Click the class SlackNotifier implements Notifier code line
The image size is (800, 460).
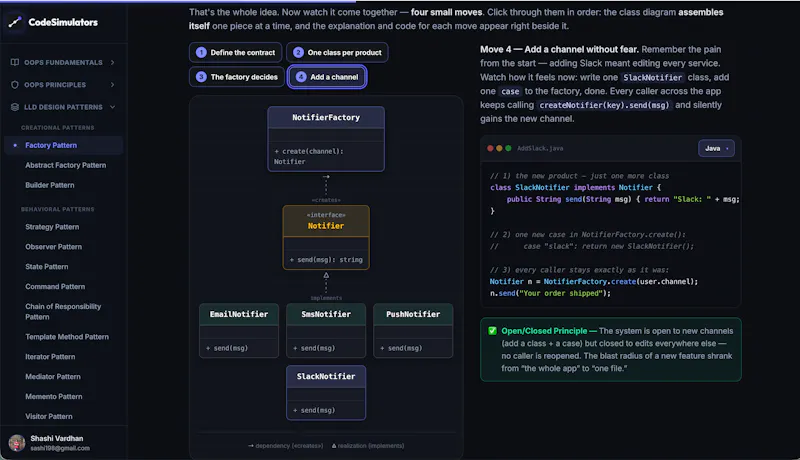(x=576, y=188)
